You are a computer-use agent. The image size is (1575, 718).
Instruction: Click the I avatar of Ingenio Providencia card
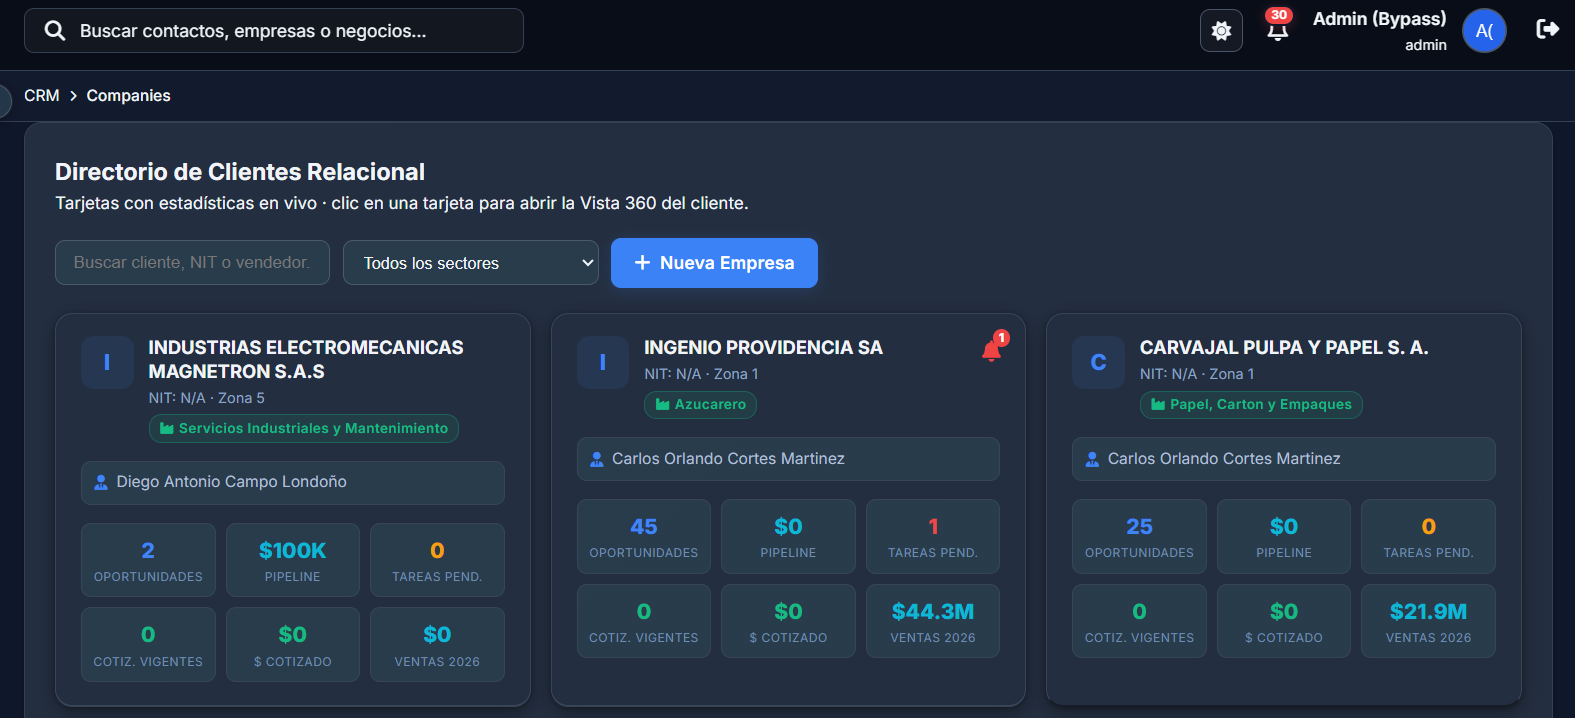click(603, 362)
